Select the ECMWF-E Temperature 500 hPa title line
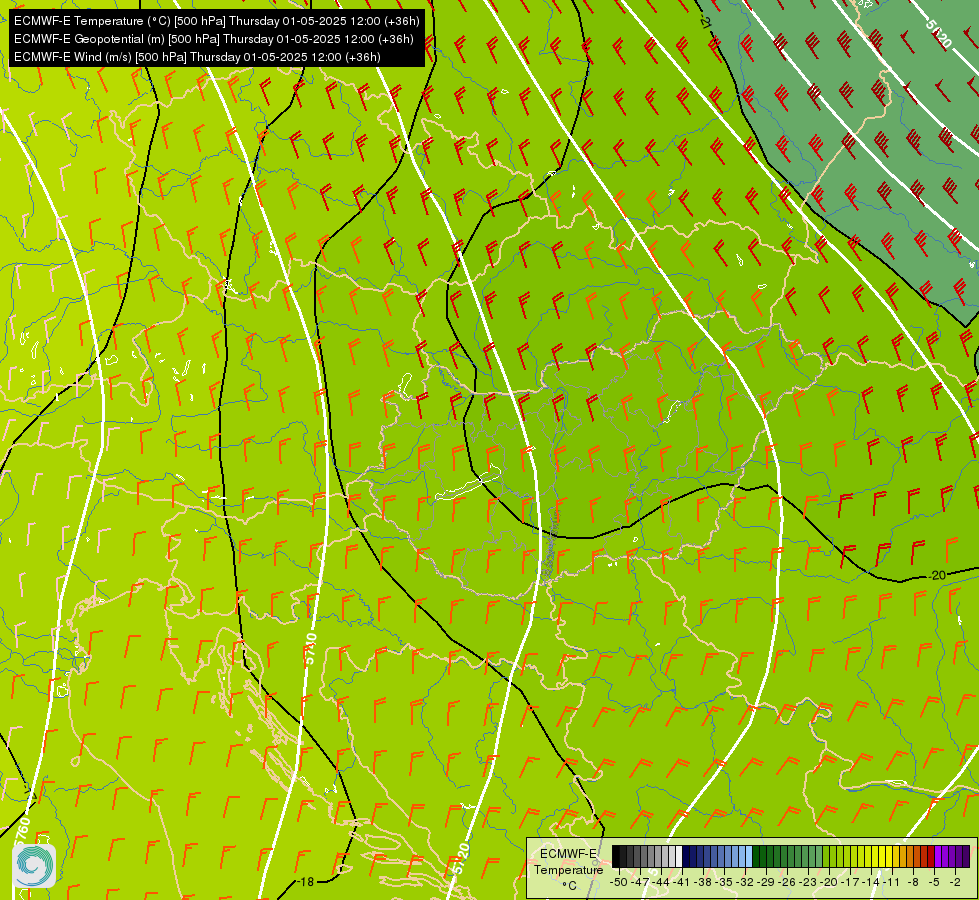979x900 pixels. 217,21
